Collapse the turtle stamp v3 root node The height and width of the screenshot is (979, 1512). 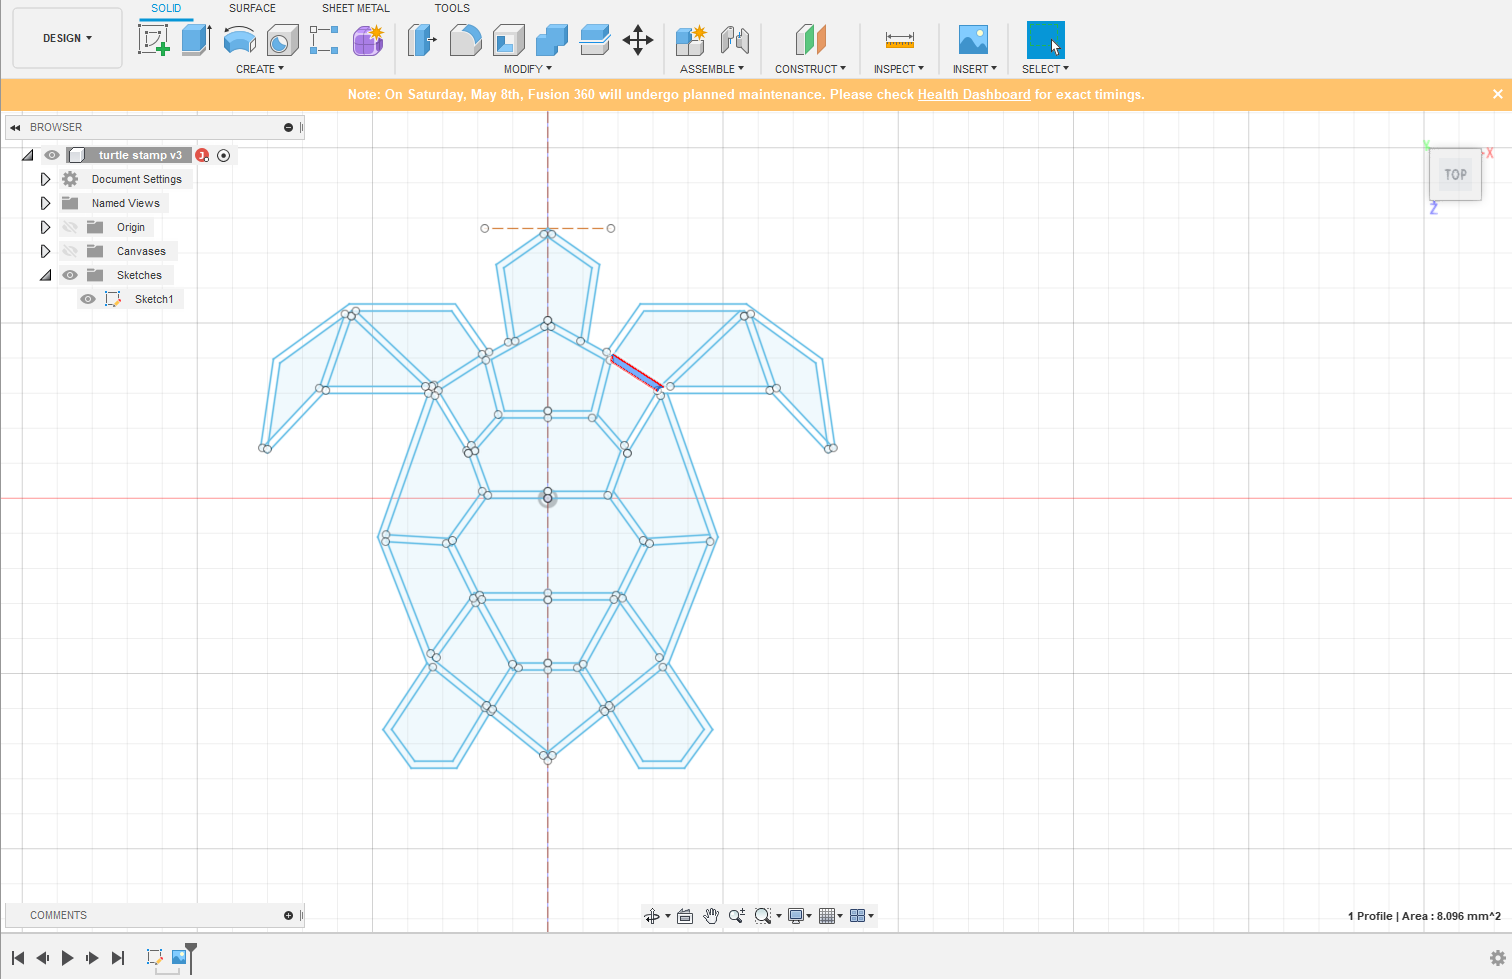pyautogui.click(x=28, y=155)
